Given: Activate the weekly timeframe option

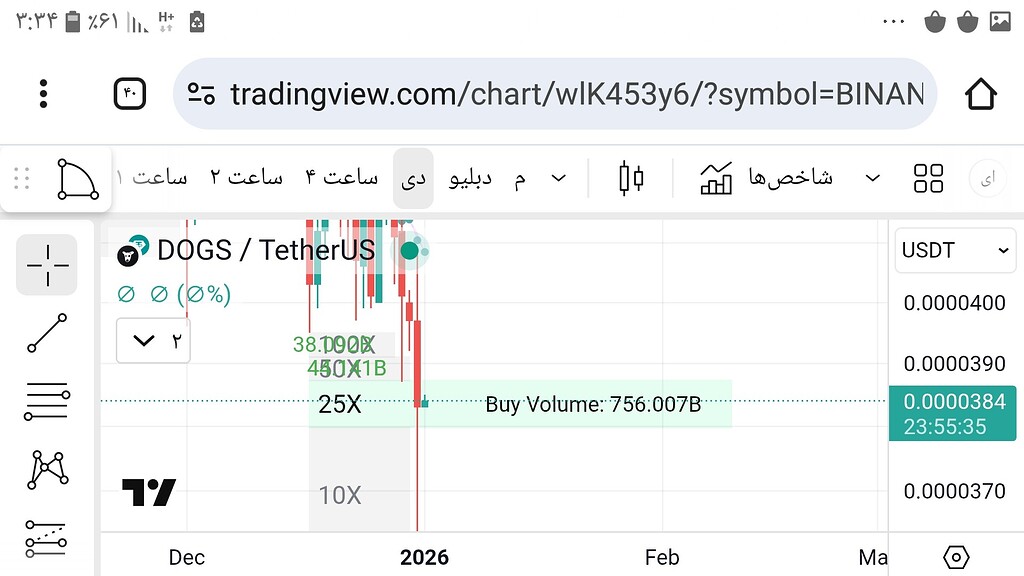Looking at the screenshot, I should pyautogui.click(x=470, y=177).
